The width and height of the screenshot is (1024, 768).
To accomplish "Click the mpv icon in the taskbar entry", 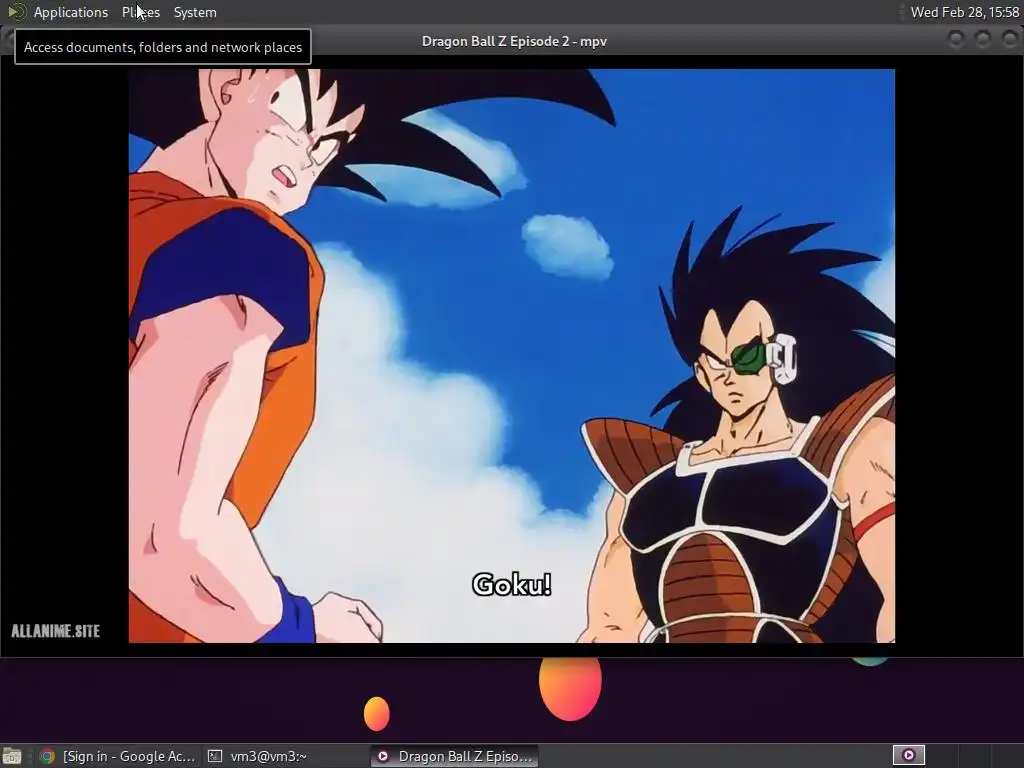I will [383, 756].
